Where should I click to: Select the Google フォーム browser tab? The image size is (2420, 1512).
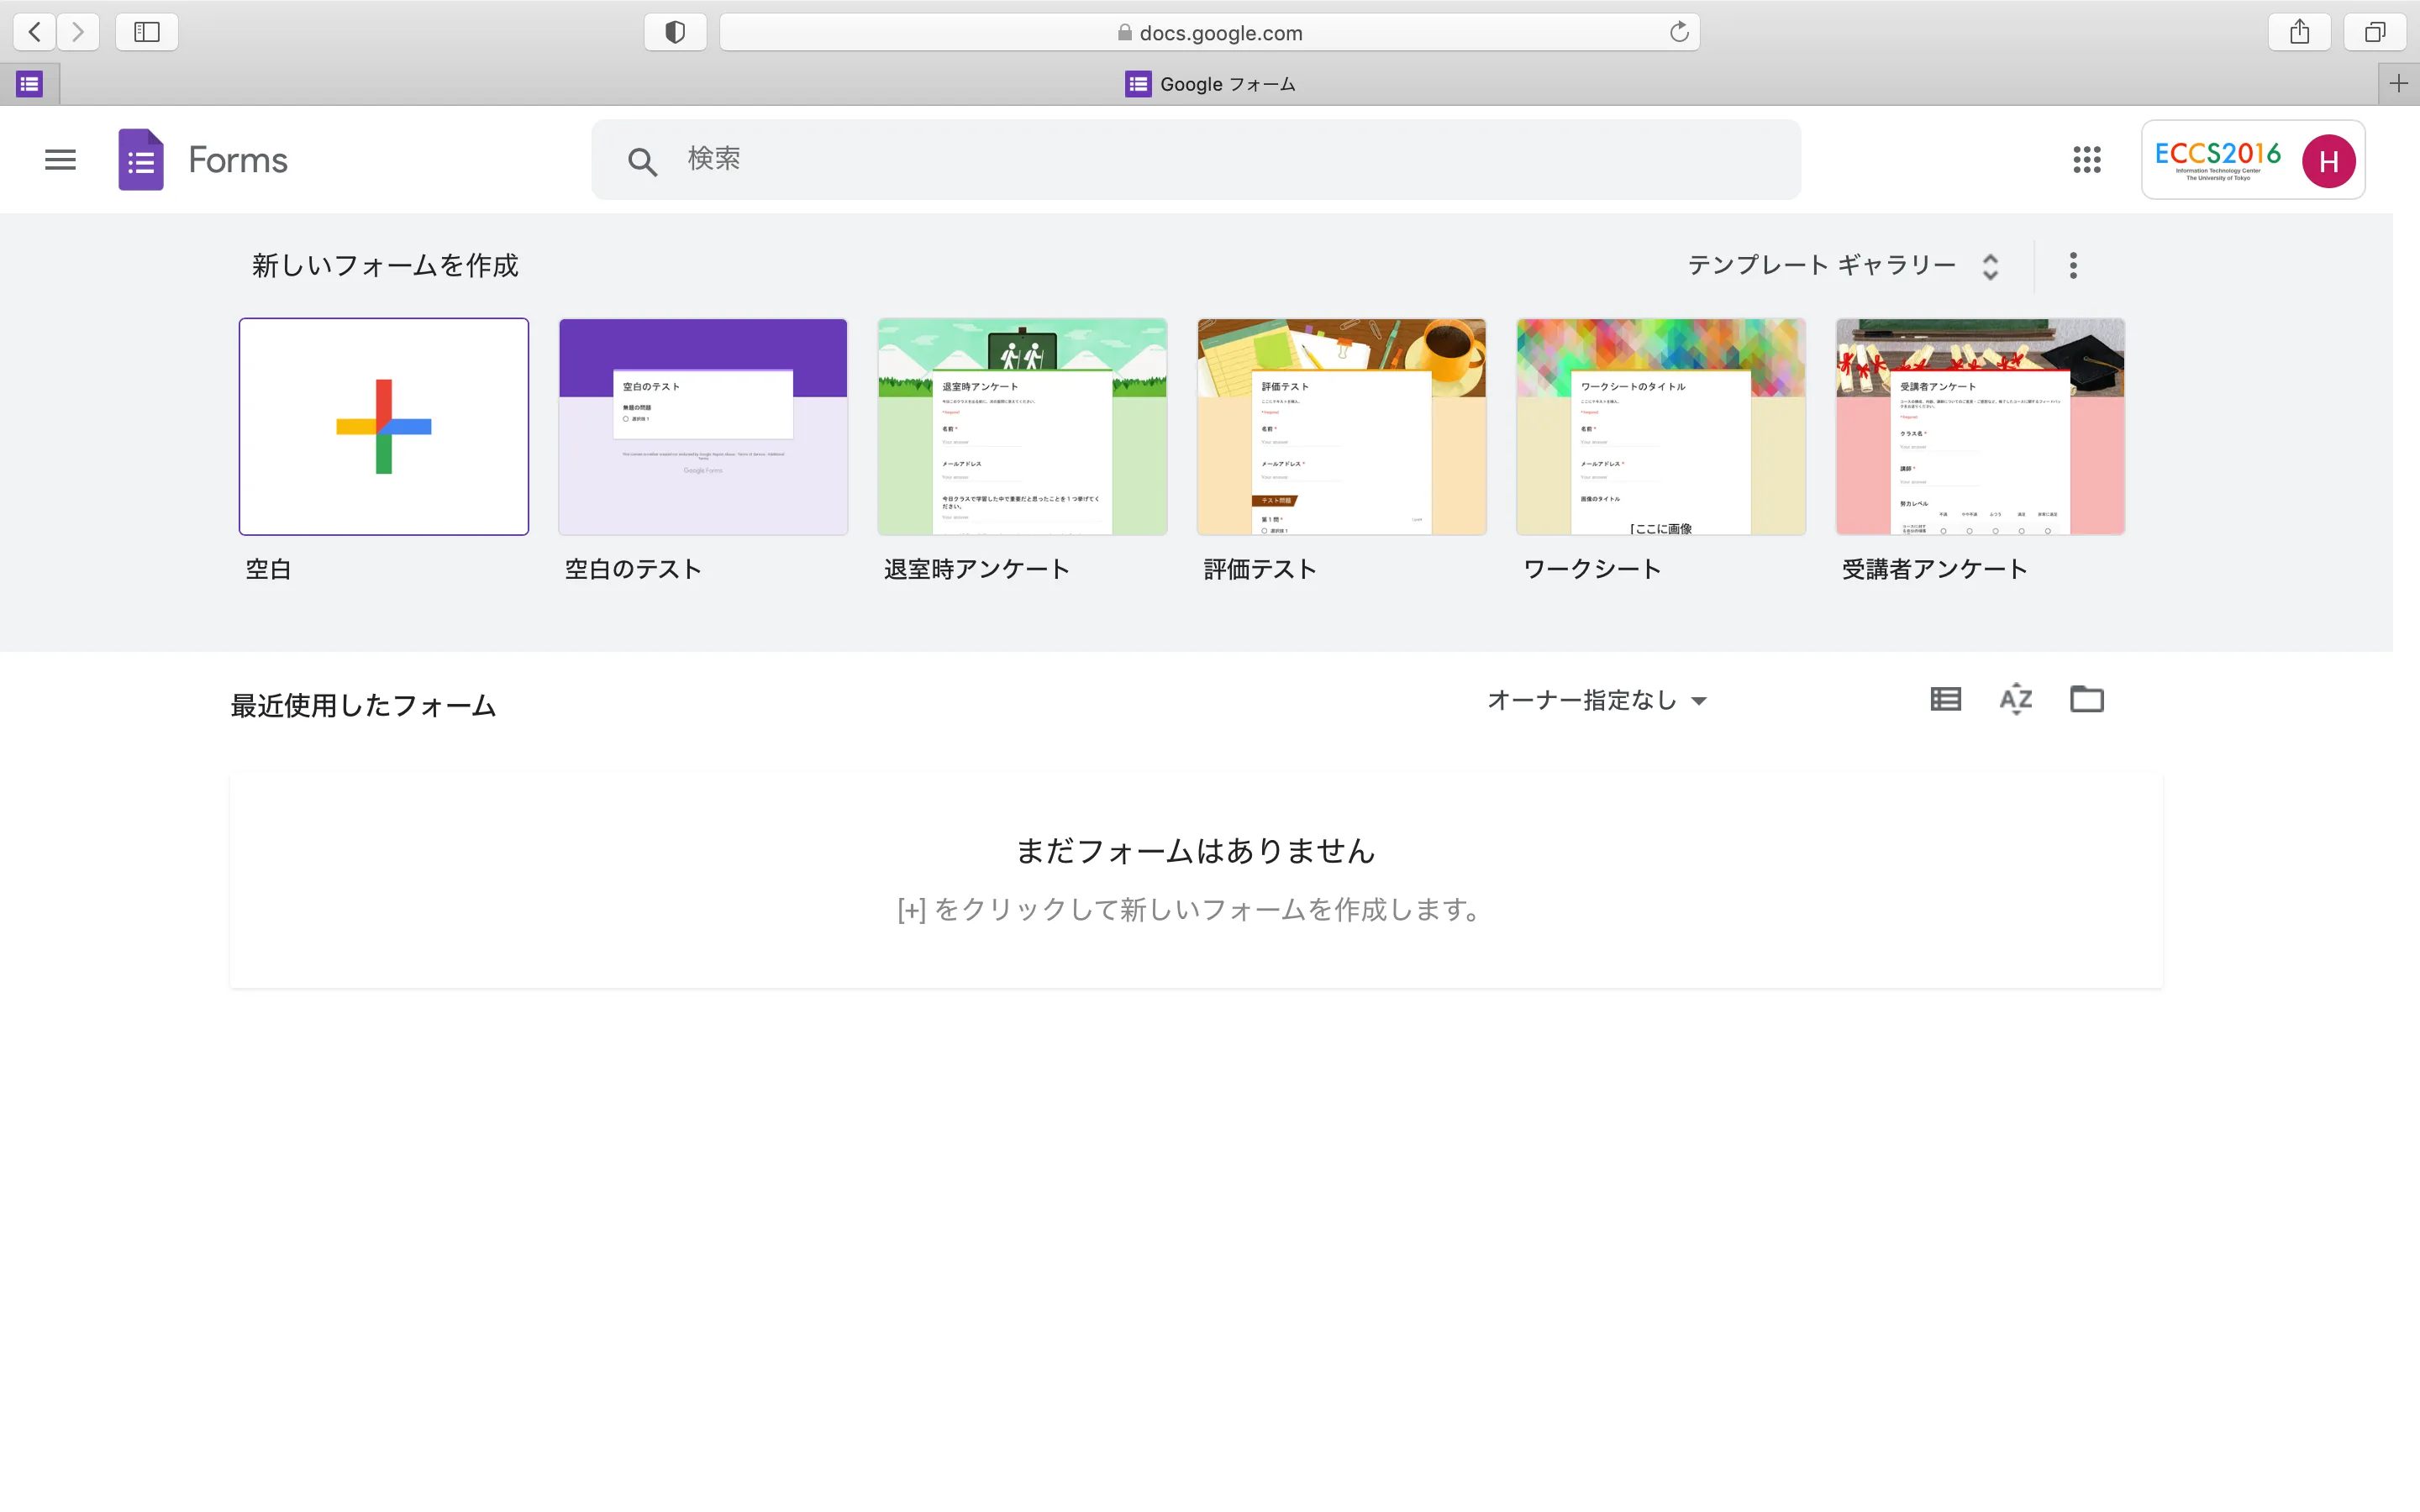[x=1210, y=84]
